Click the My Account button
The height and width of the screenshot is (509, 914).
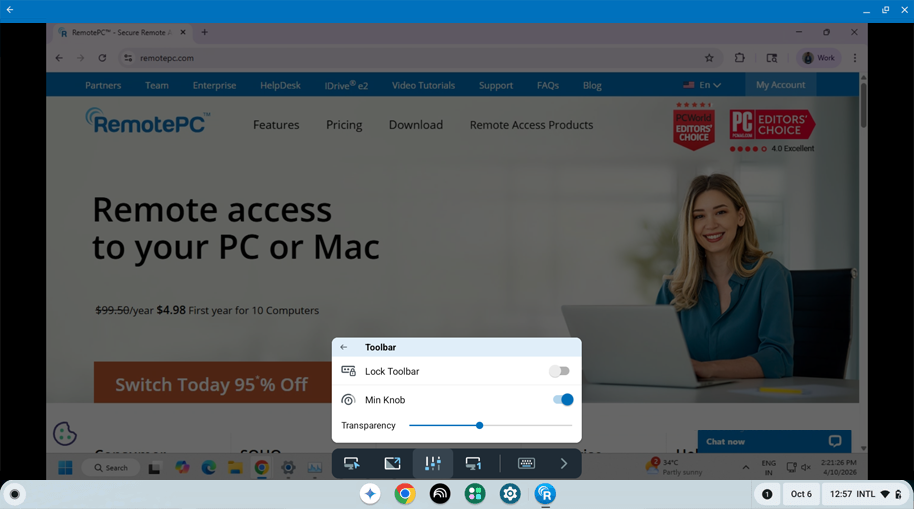[x=781, y=85]
